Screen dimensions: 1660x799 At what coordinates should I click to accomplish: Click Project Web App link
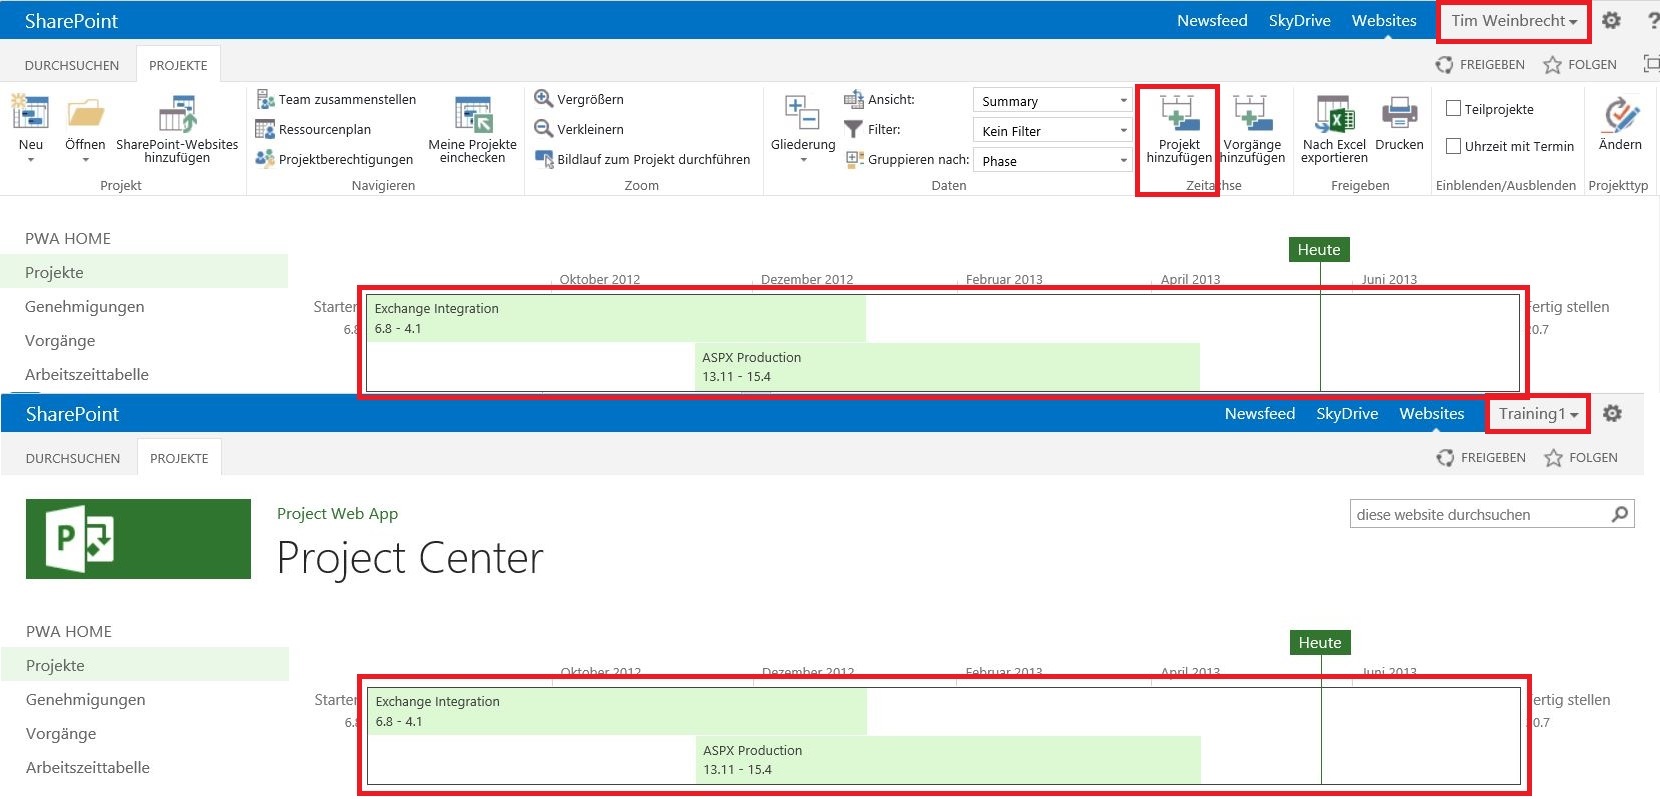[x=337, y=513]
